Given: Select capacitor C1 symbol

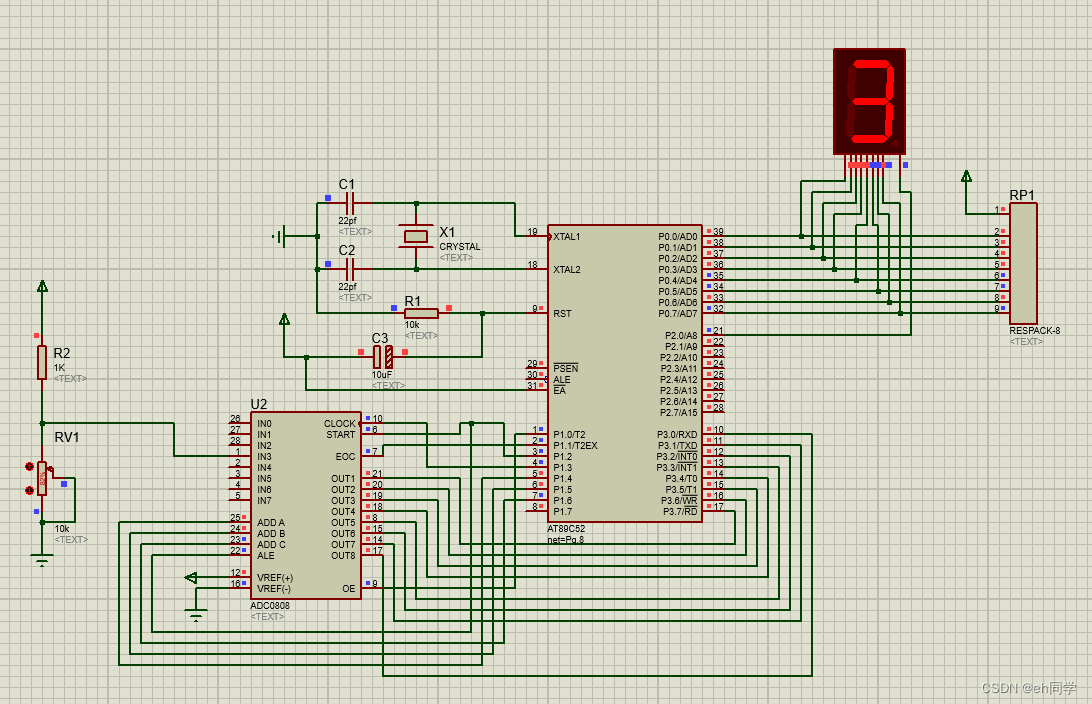Looking at the screenshot, I should pos(350,203).
